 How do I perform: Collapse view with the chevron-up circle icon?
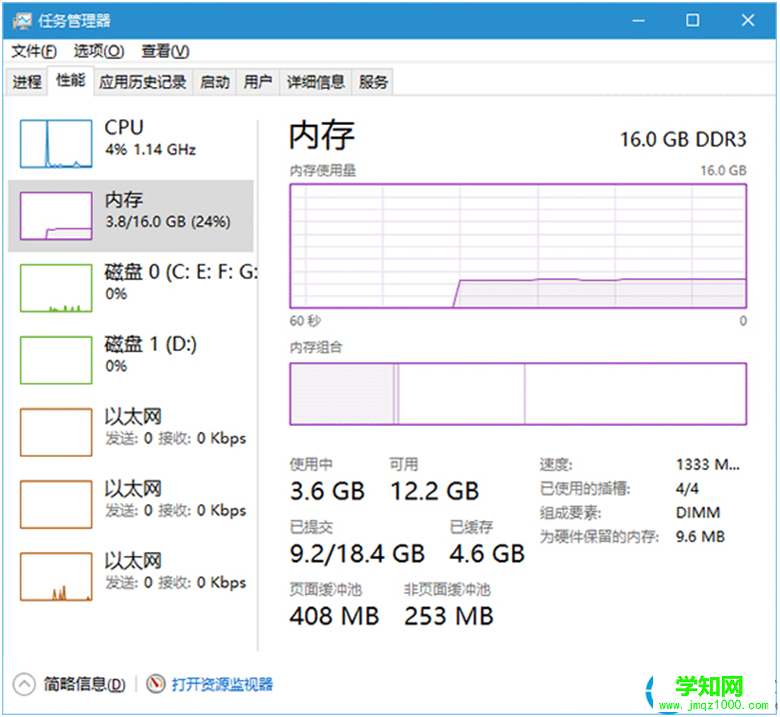click(x=24, y=684)
